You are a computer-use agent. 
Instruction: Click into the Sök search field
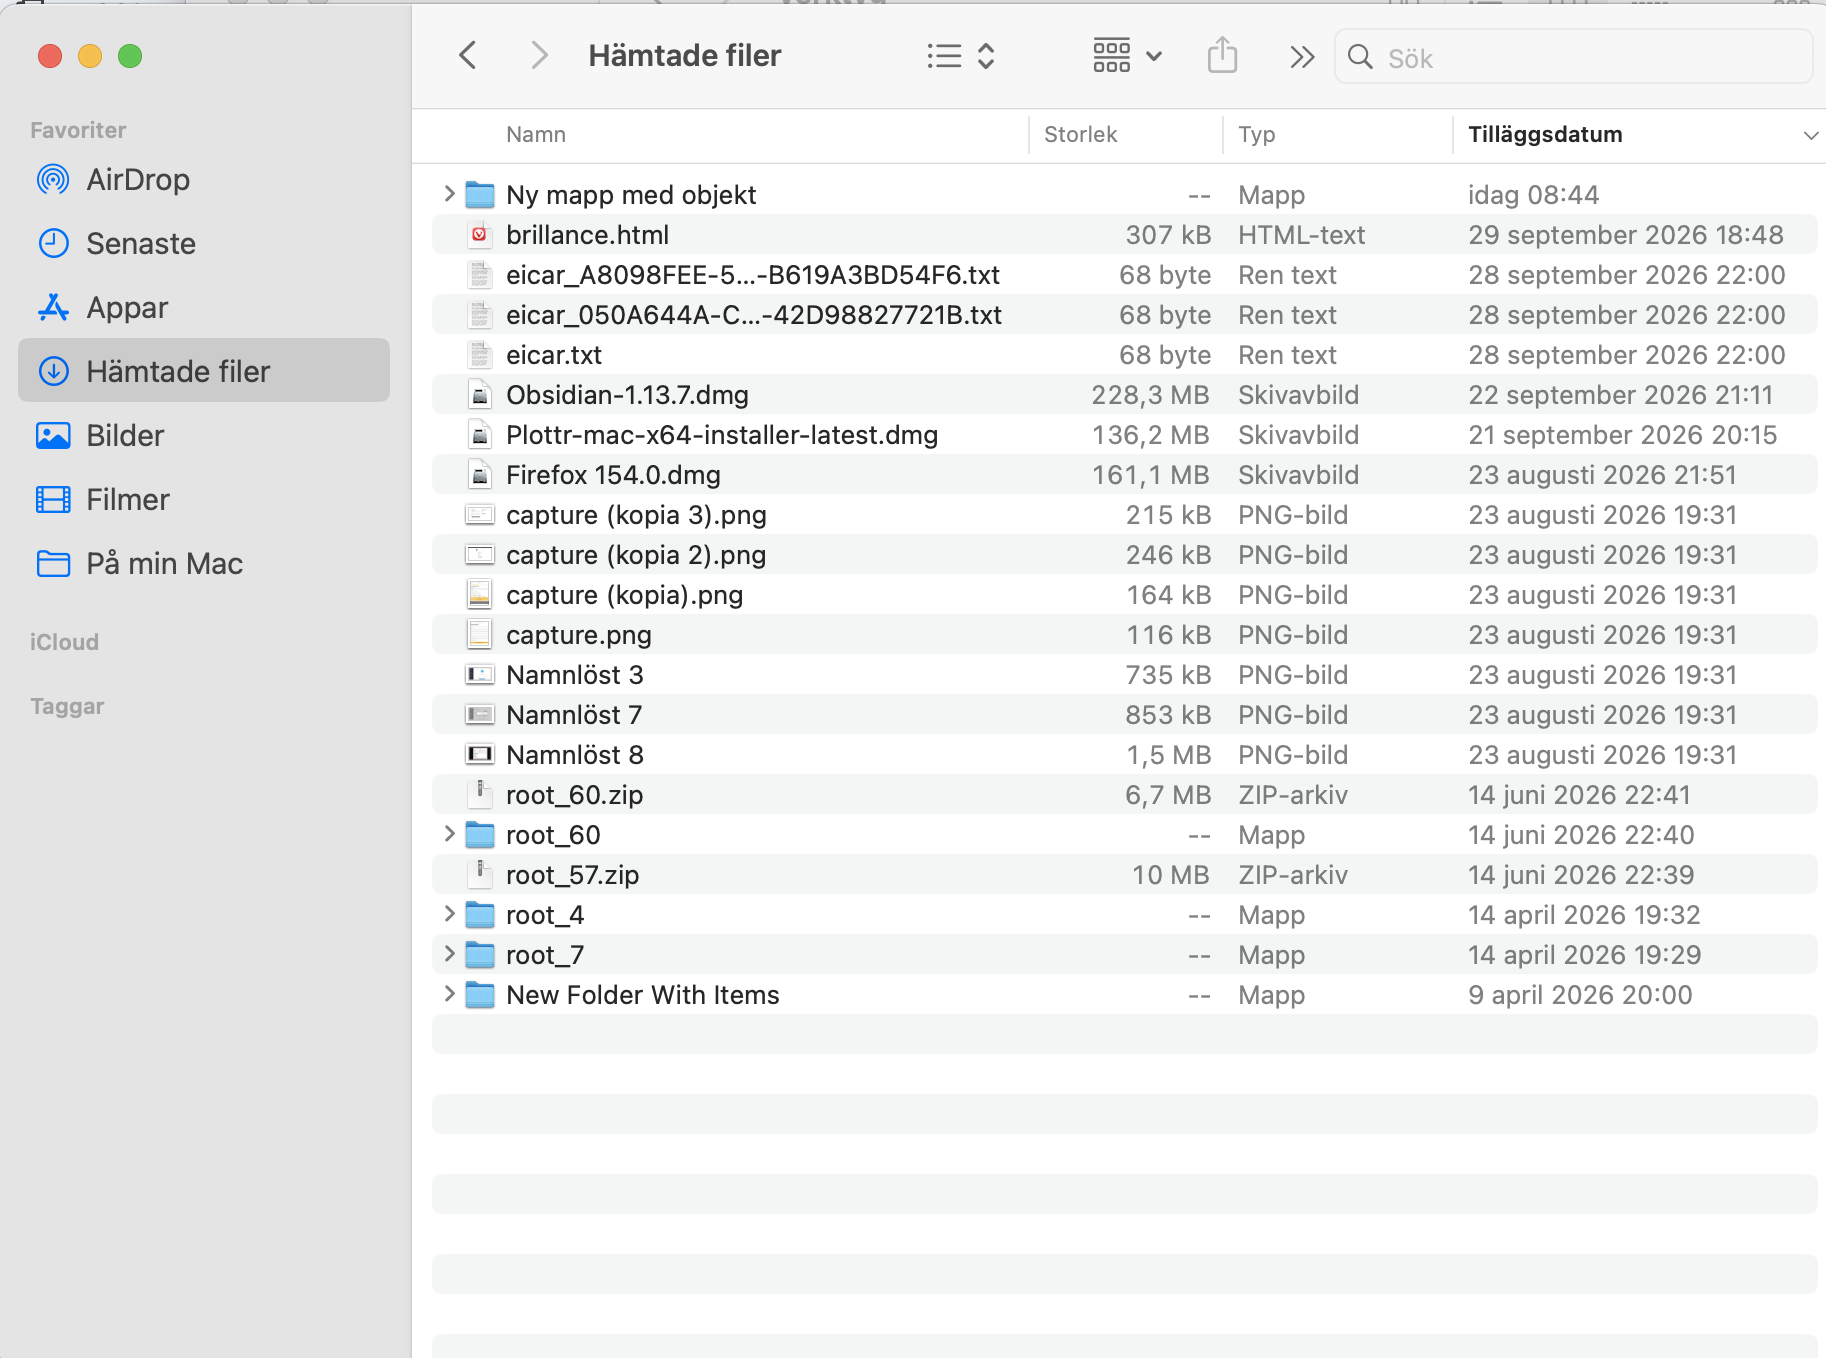[x=1573, y=57]
